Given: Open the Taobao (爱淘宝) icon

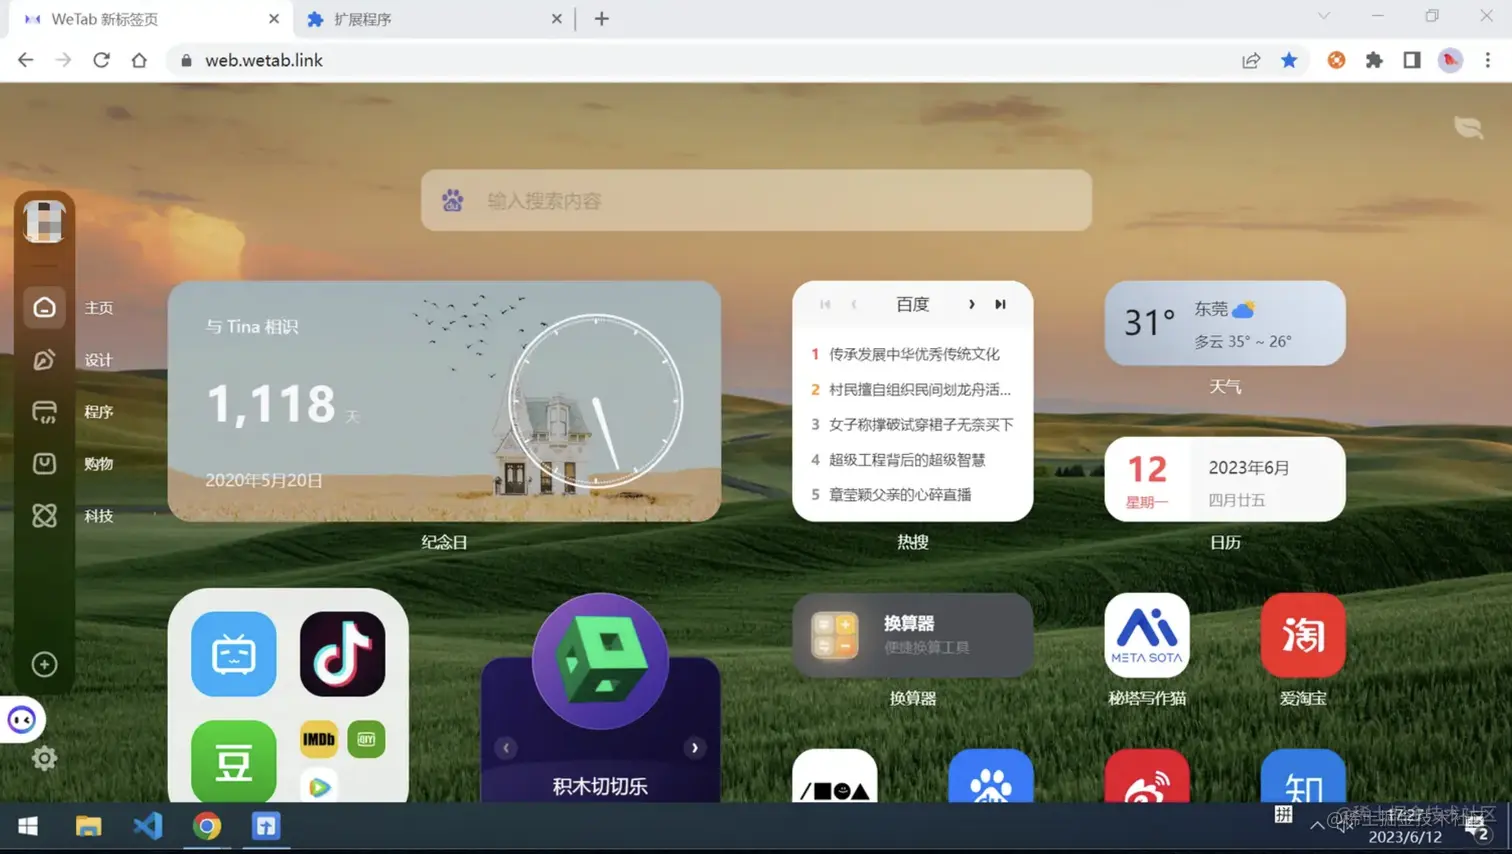Looking at the screenshot, I should click(x=1303, y=635).
